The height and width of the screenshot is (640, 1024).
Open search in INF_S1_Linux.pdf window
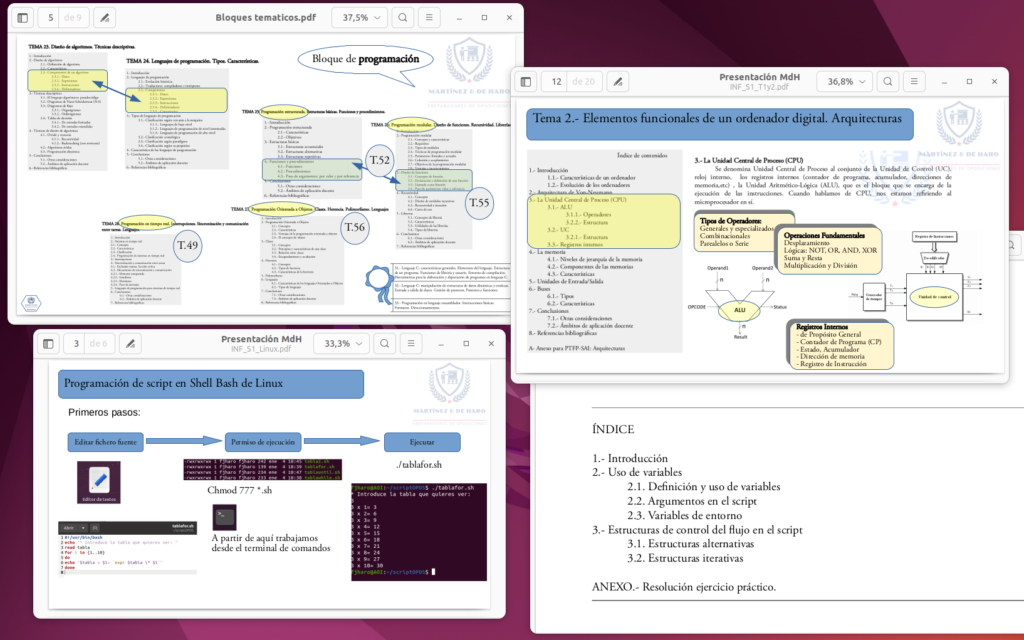(x=385, y=344)
